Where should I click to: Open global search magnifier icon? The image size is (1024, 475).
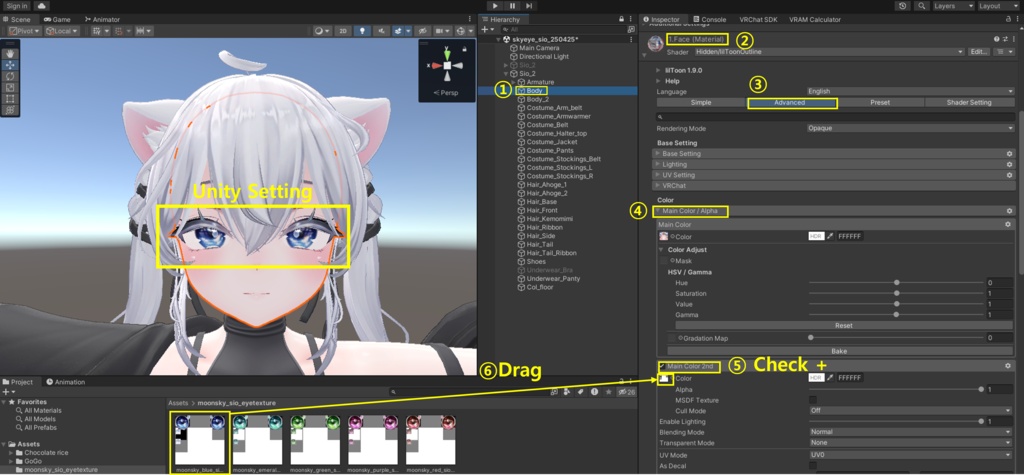tap(921, 6)
